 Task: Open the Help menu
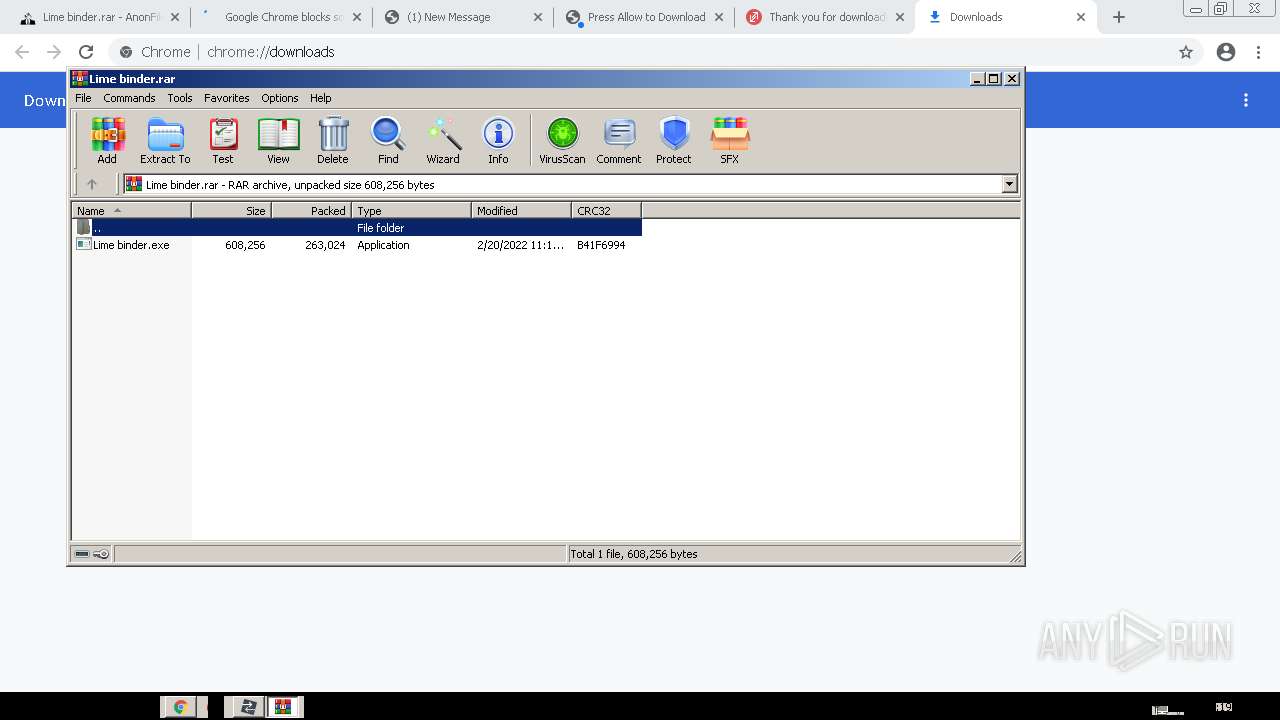click(x=321, y=98)
